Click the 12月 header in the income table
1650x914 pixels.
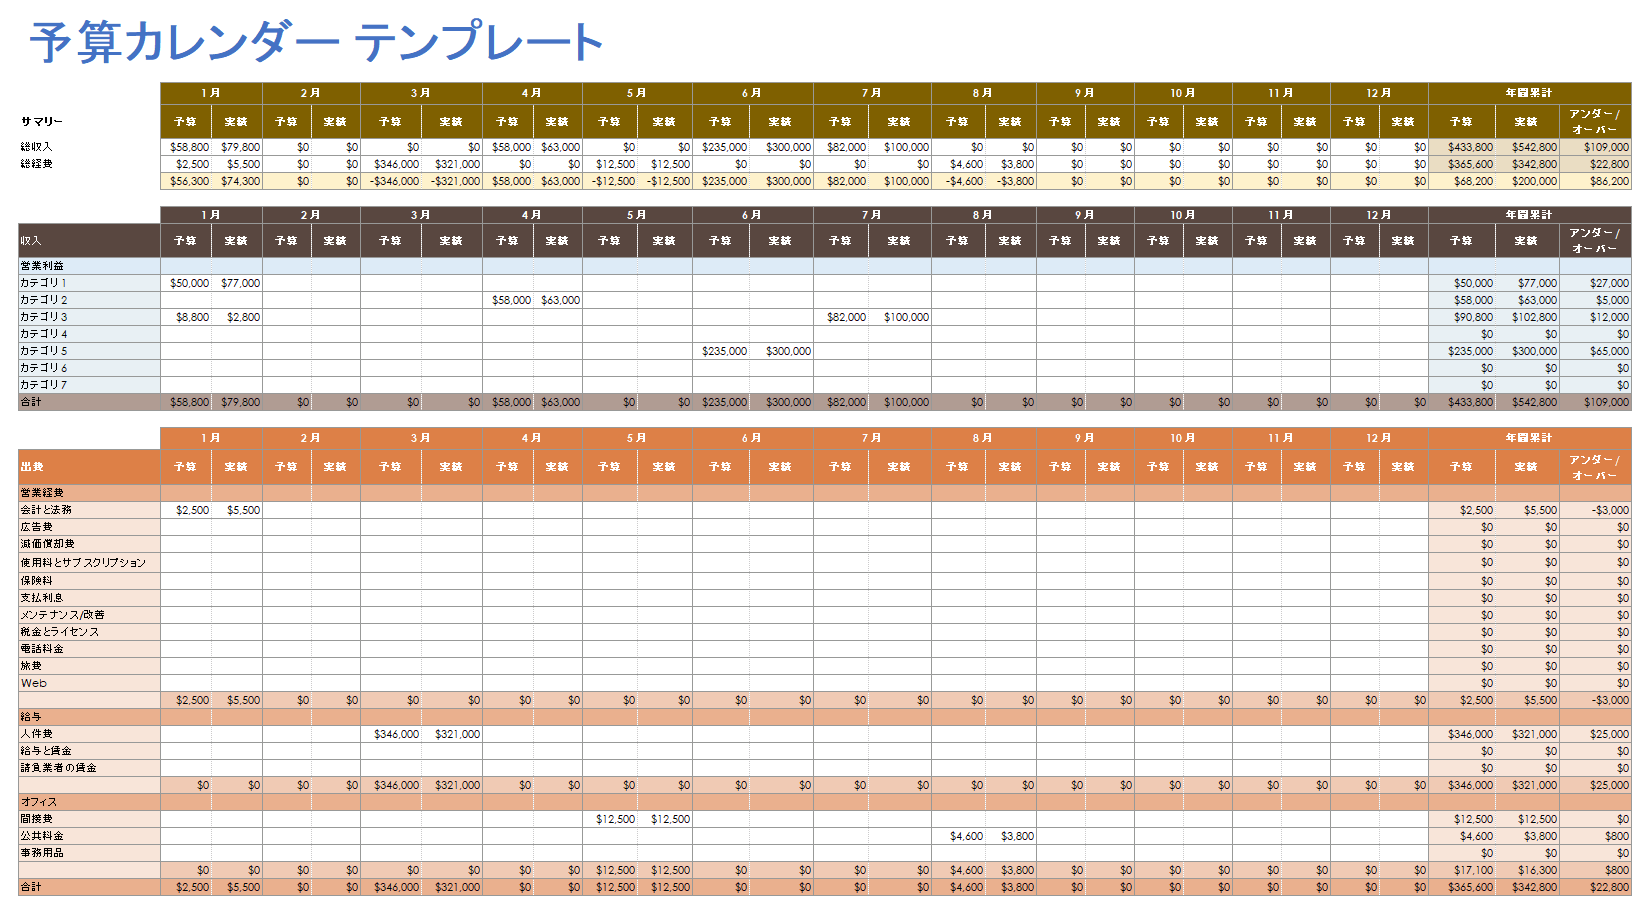pos(1379,215)
